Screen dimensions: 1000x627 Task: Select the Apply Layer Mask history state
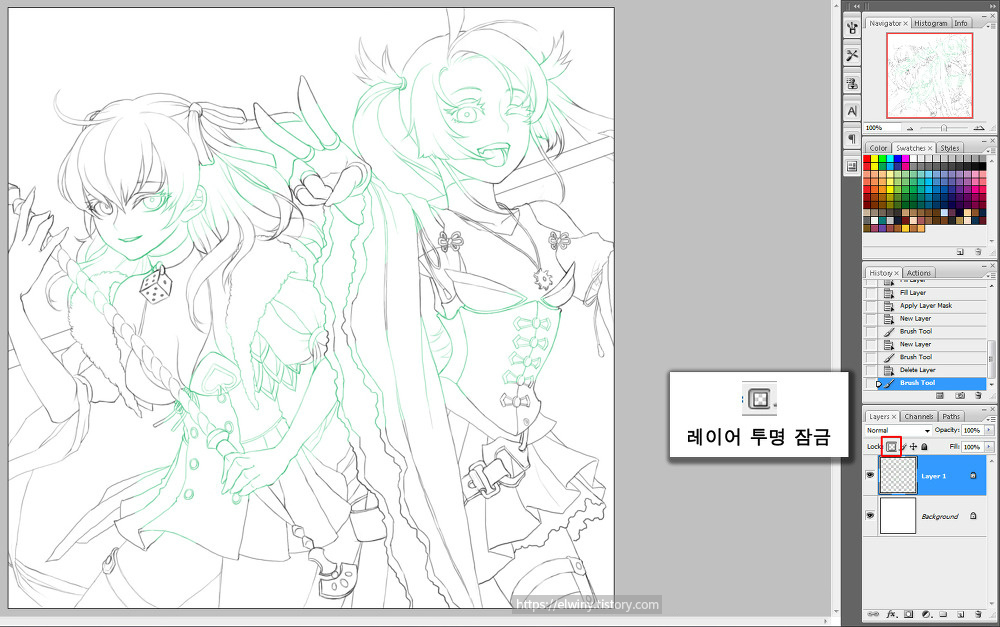925,306
